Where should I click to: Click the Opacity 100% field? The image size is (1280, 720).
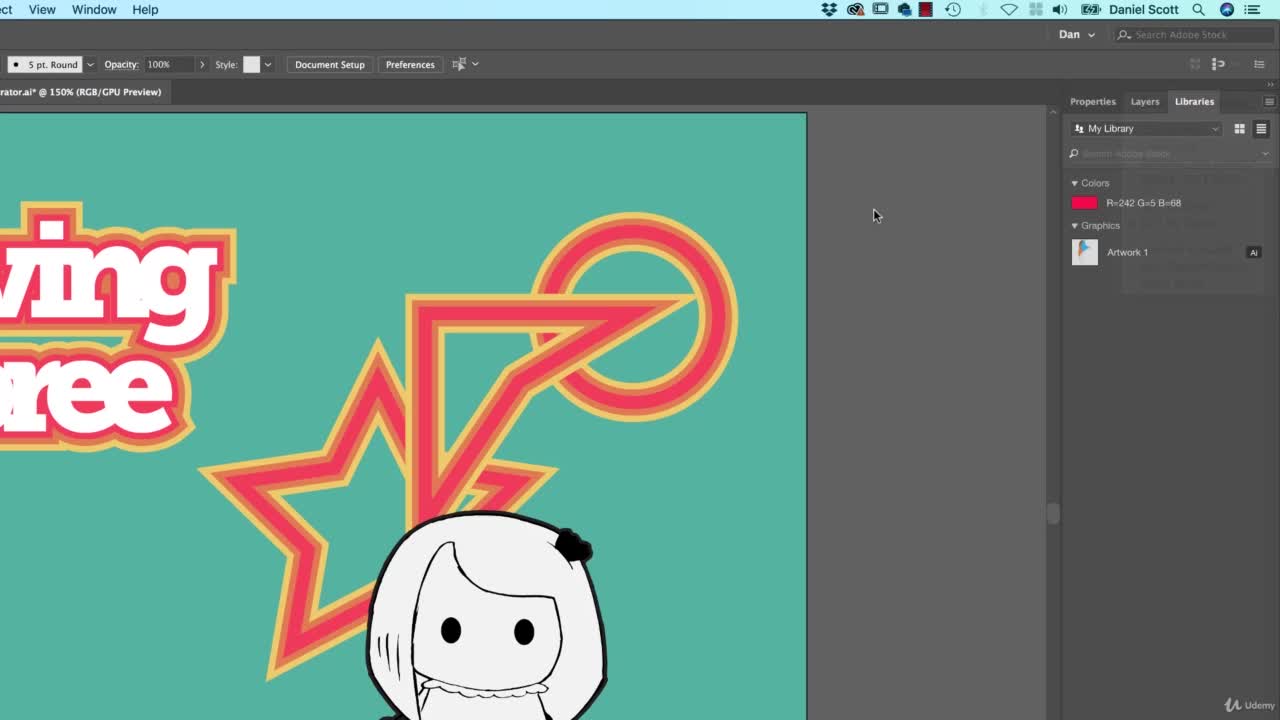(169, 65)
